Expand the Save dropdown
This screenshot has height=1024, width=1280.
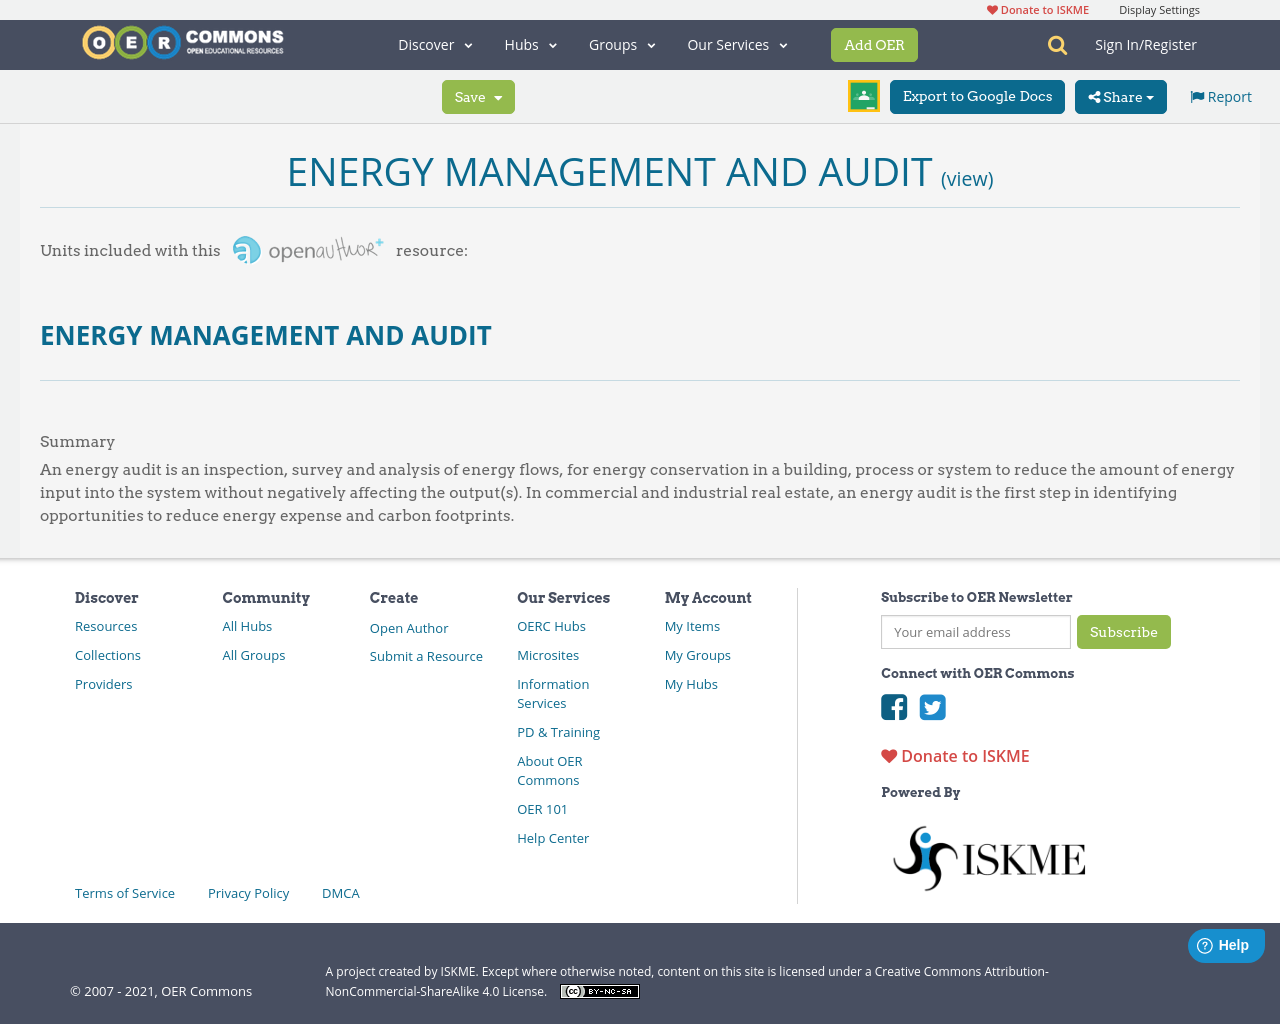point(478,96)
